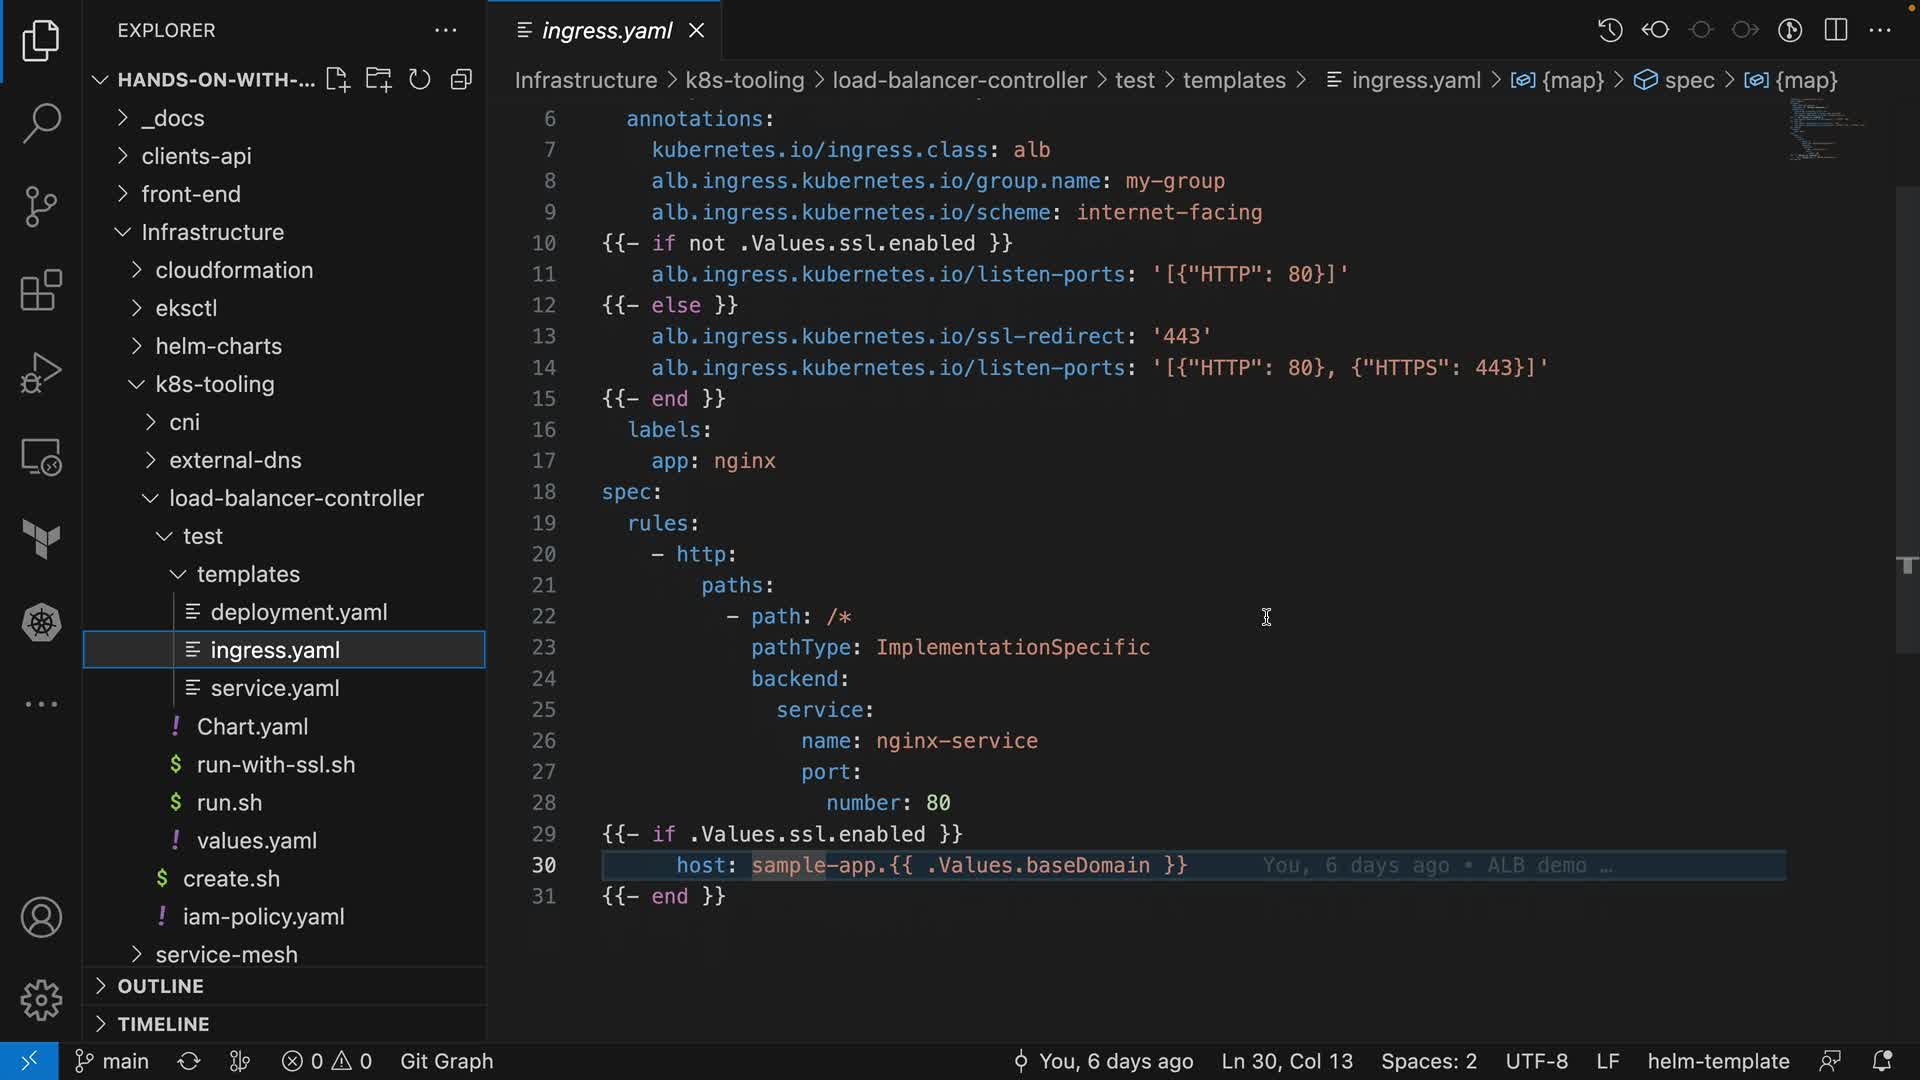Open deployment.yaml from the file tree
Image resolution: width=1920 pixels, height=1080 pixels.
[x=298, y=612]
